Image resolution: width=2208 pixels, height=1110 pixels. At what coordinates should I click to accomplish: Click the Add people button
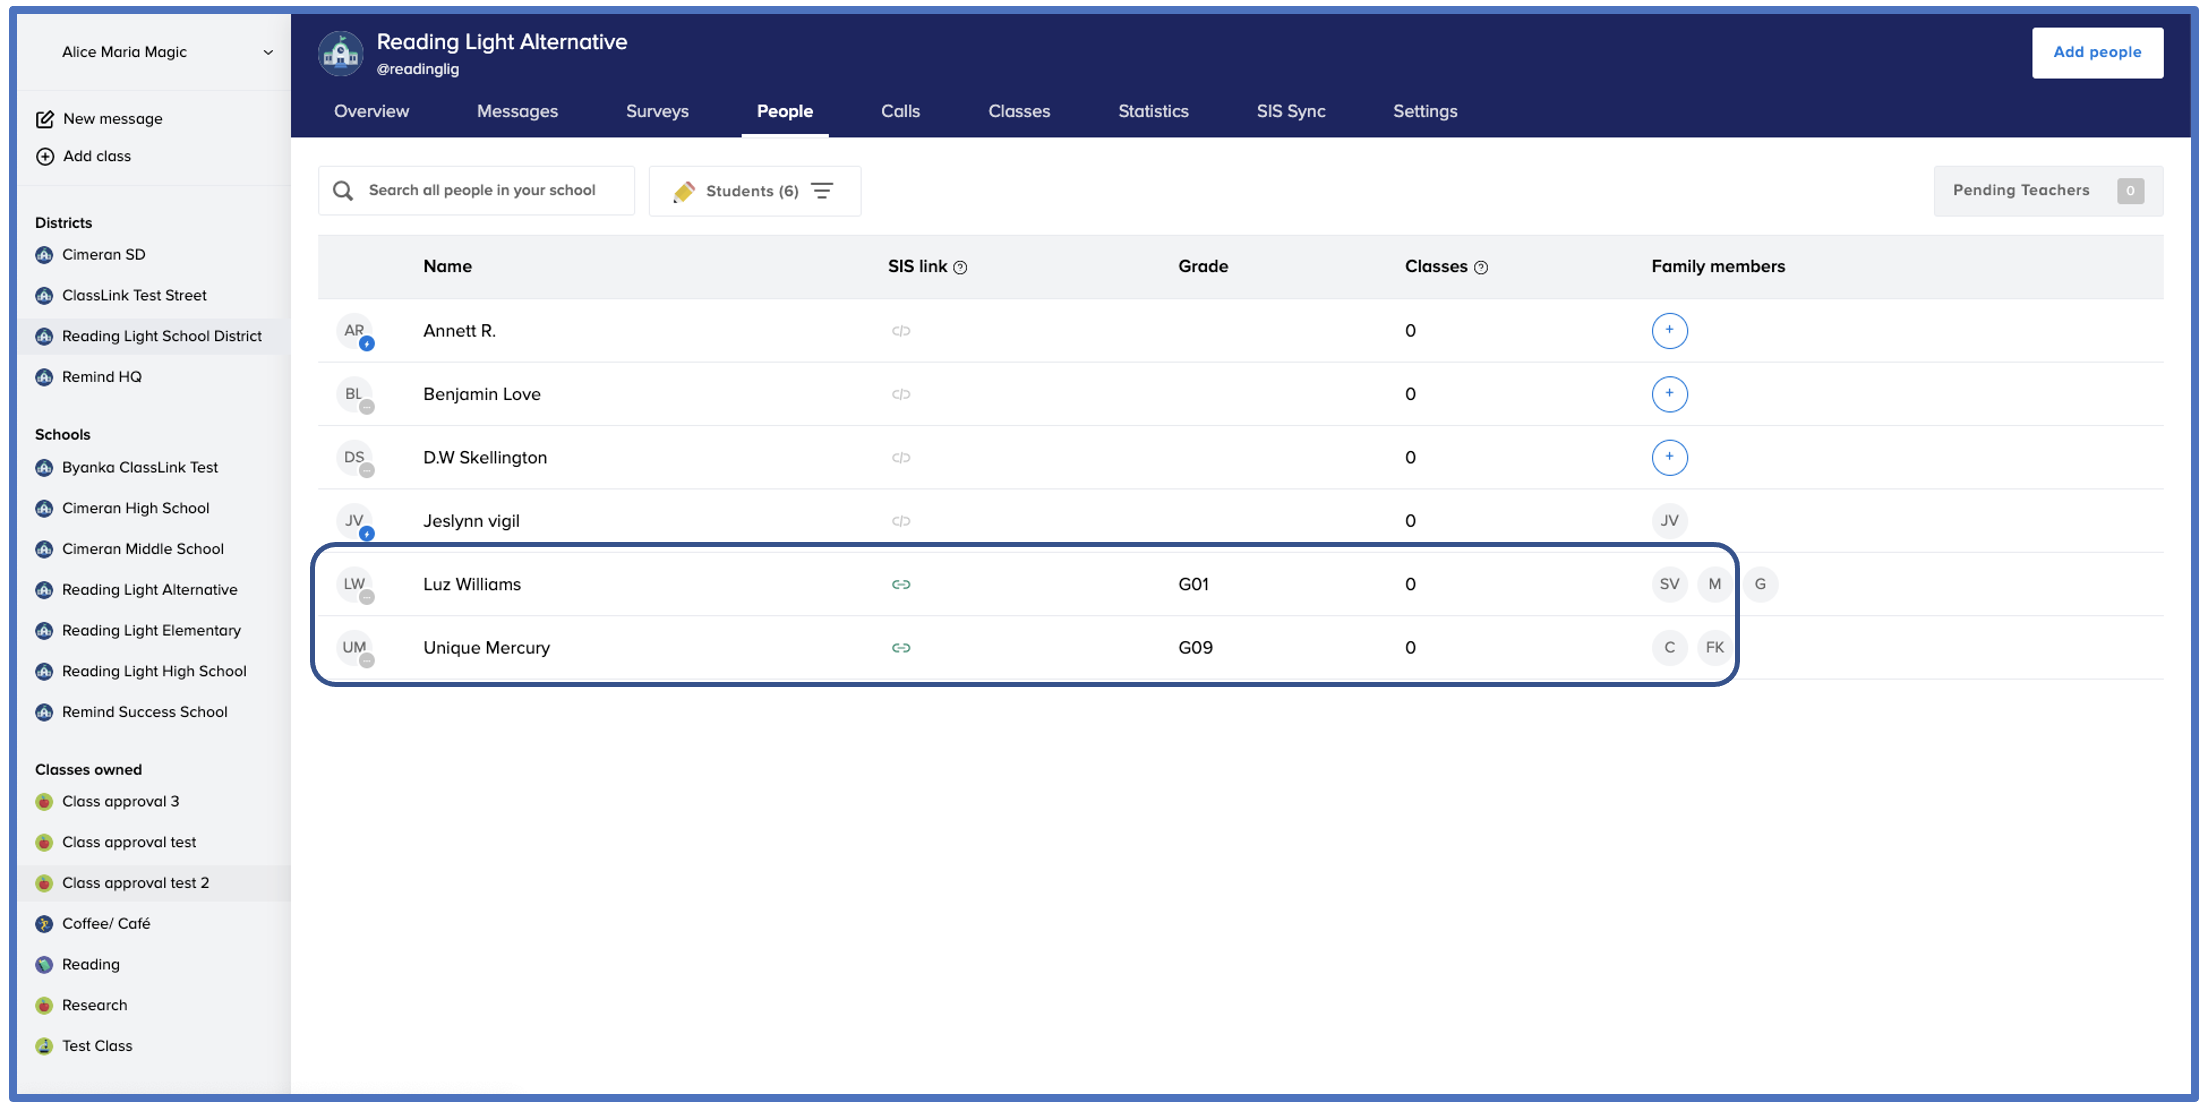click(2096, 52)
